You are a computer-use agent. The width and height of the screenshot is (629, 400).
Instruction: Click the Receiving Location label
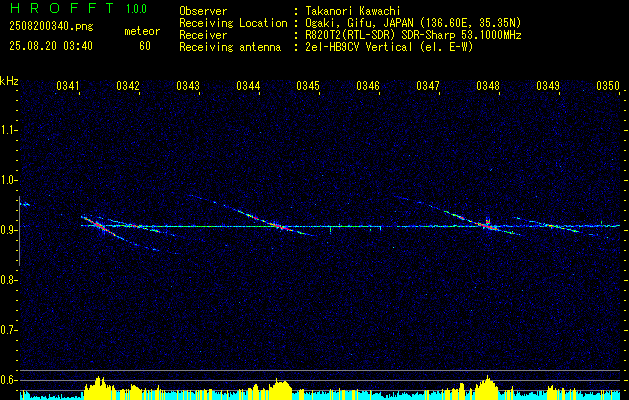coord(233,23)
